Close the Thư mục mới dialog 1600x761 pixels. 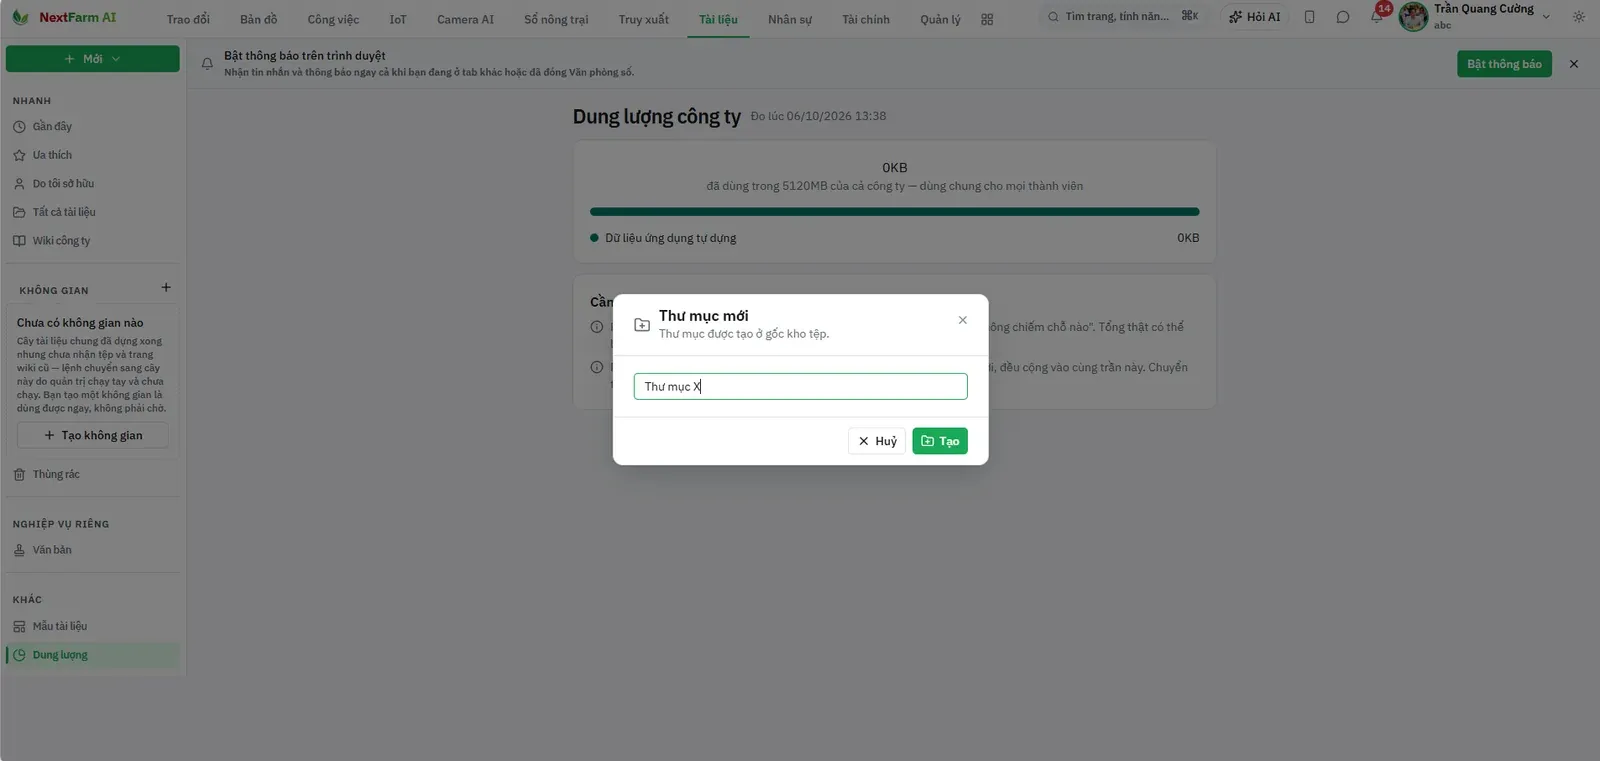[x=963, y=320]
